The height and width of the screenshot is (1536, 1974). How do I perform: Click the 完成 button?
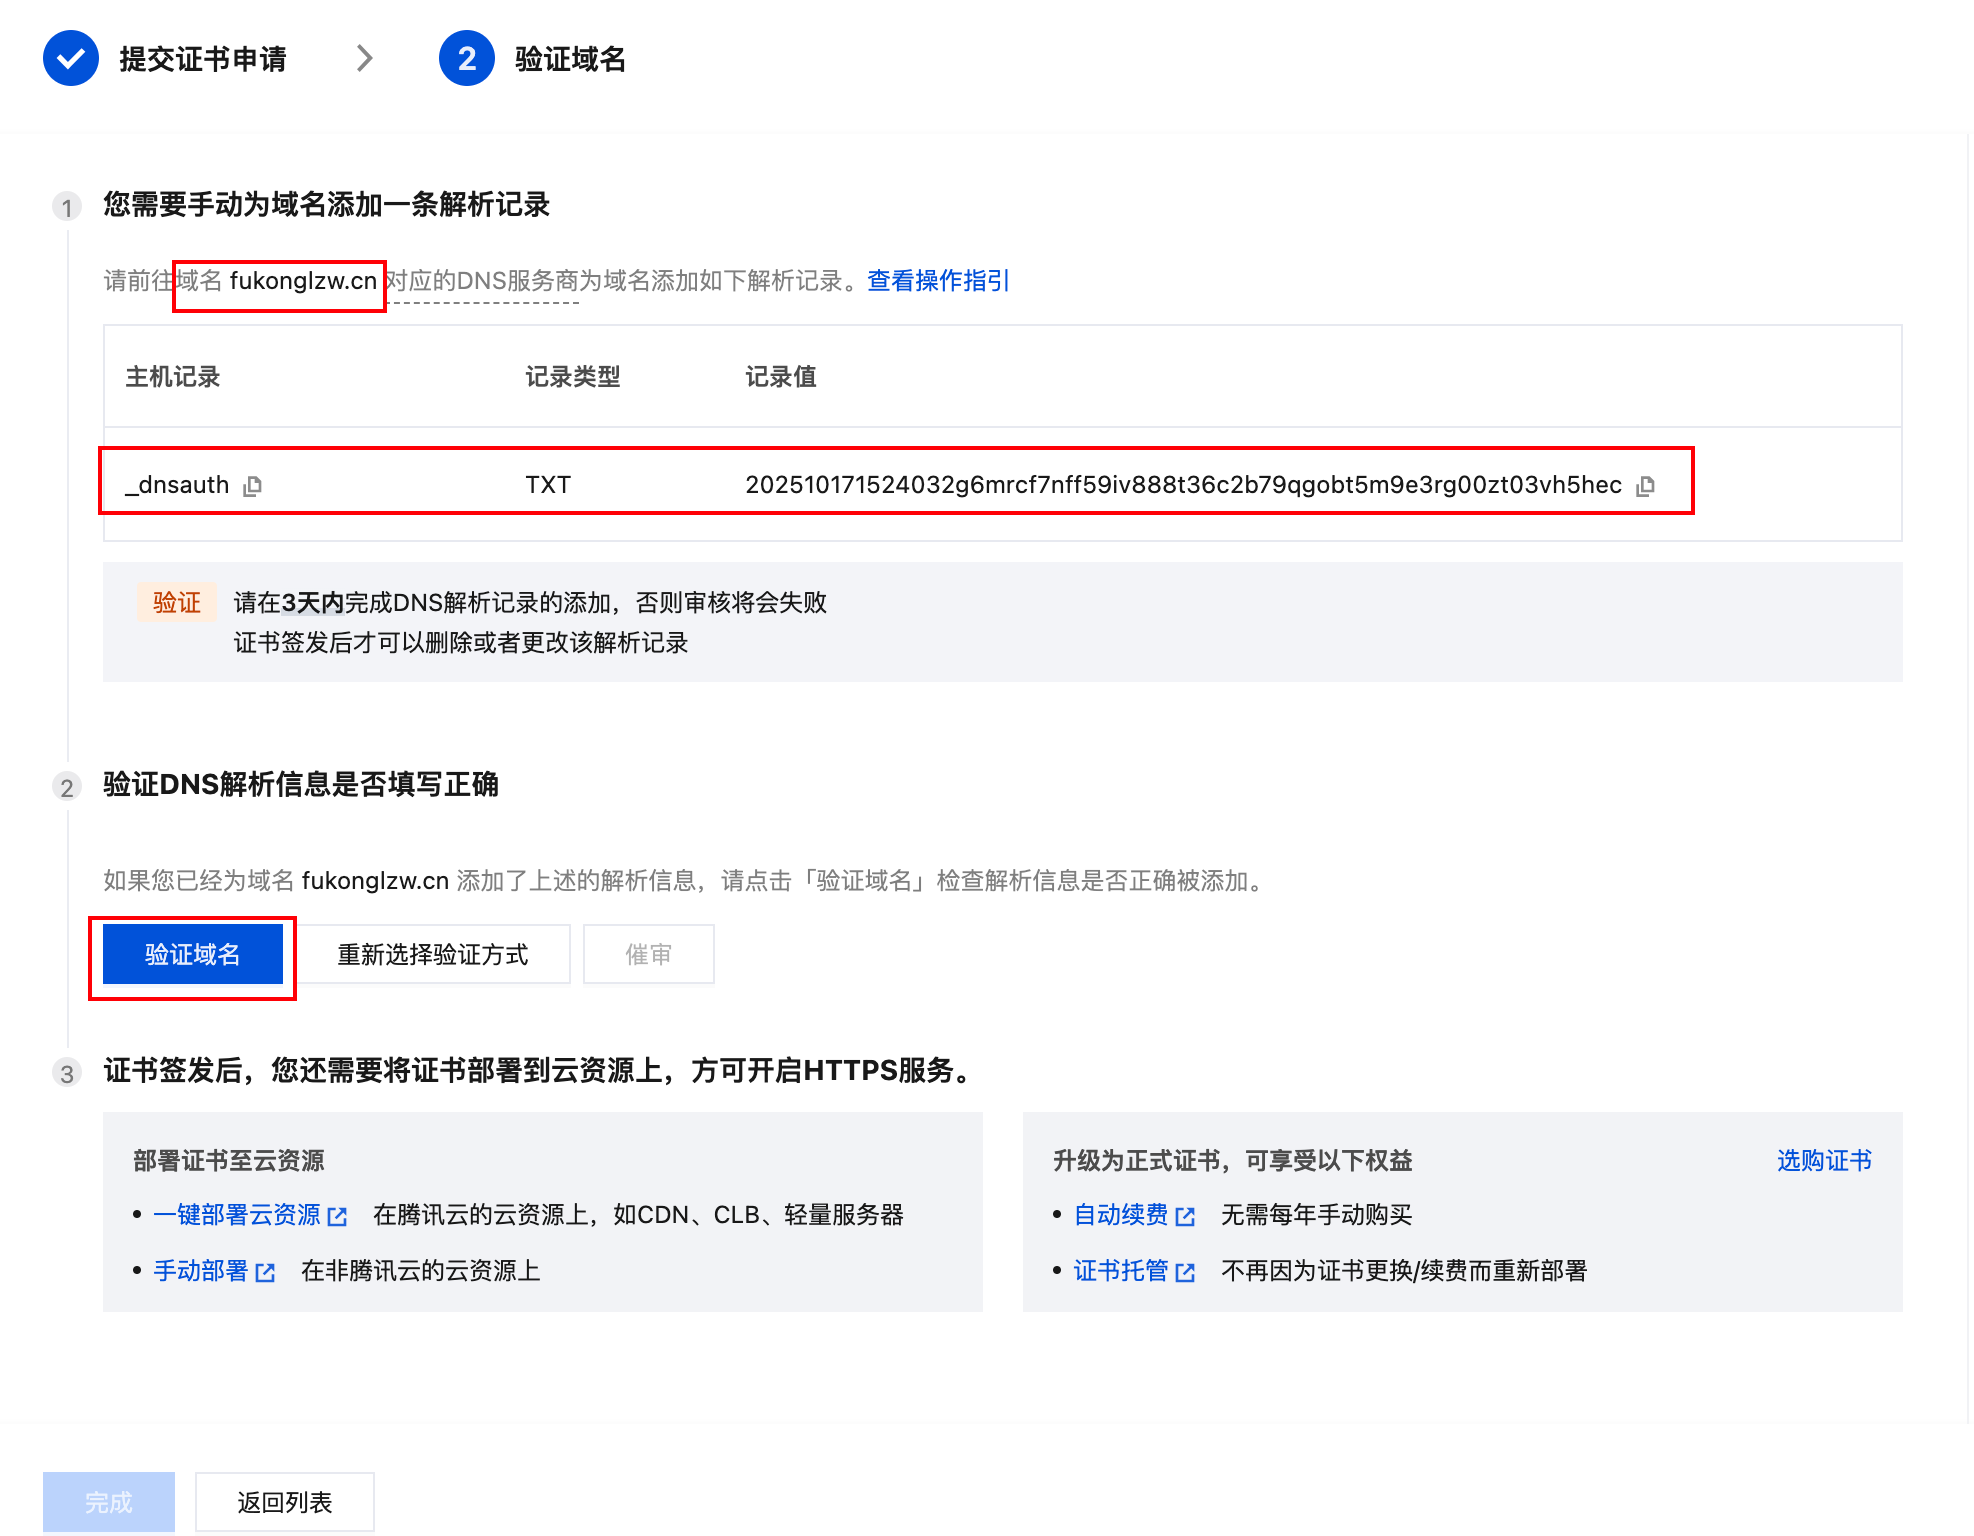click(108, 1501)
